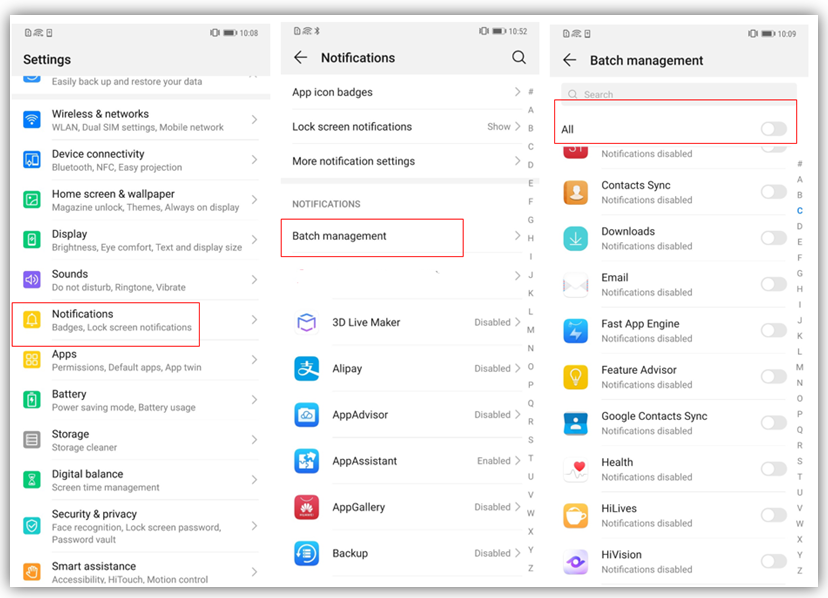The width and height of the screenshot is (828, 598).
Task: Tap the AppGallery Huawei icon
Action: click(306, 507)
